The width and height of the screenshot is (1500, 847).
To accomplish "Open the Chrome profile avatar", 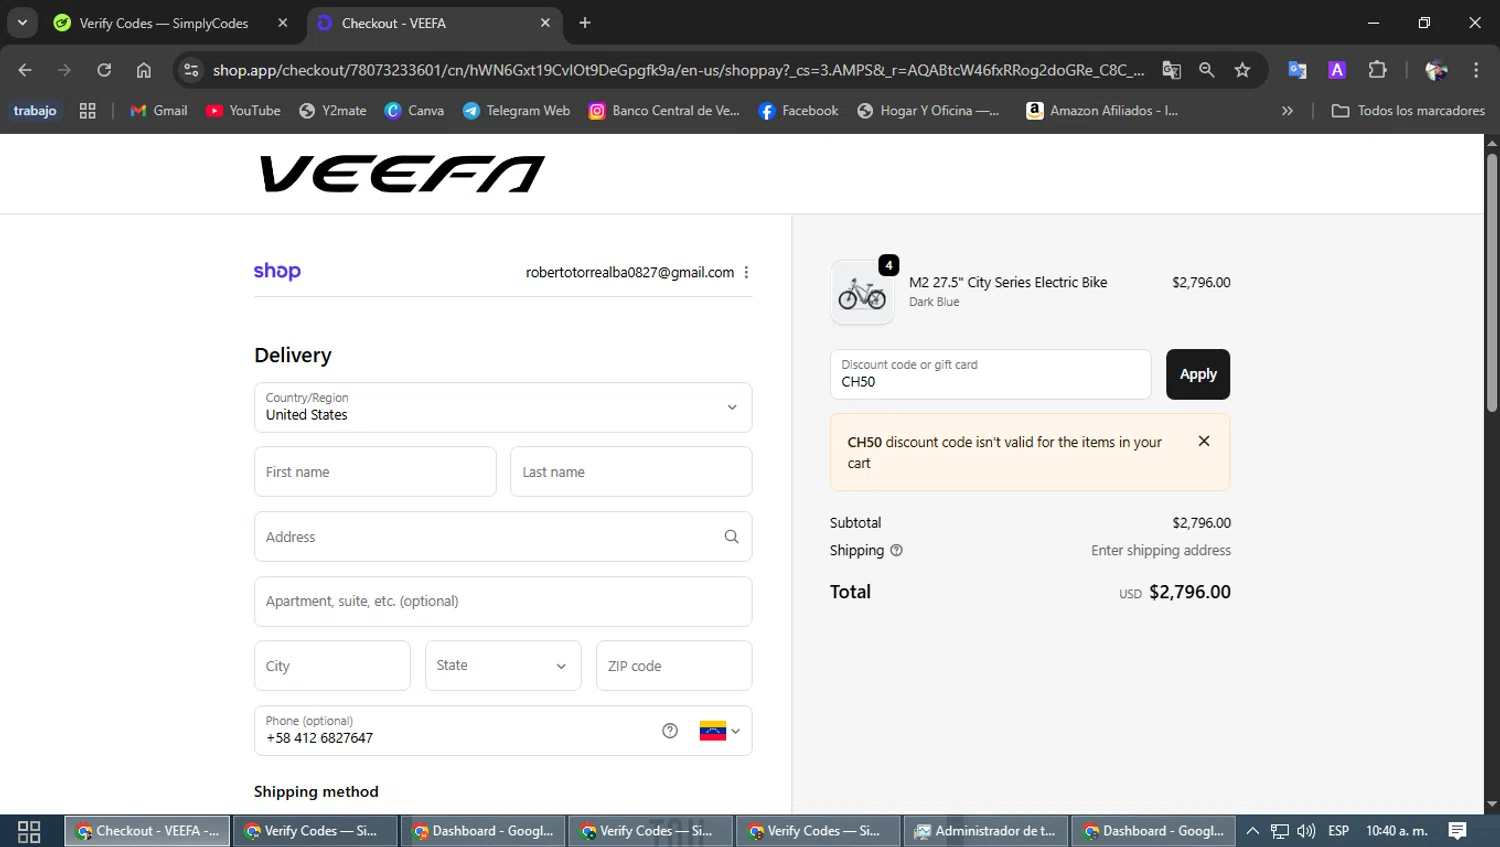I will [x=1436, y=70].
